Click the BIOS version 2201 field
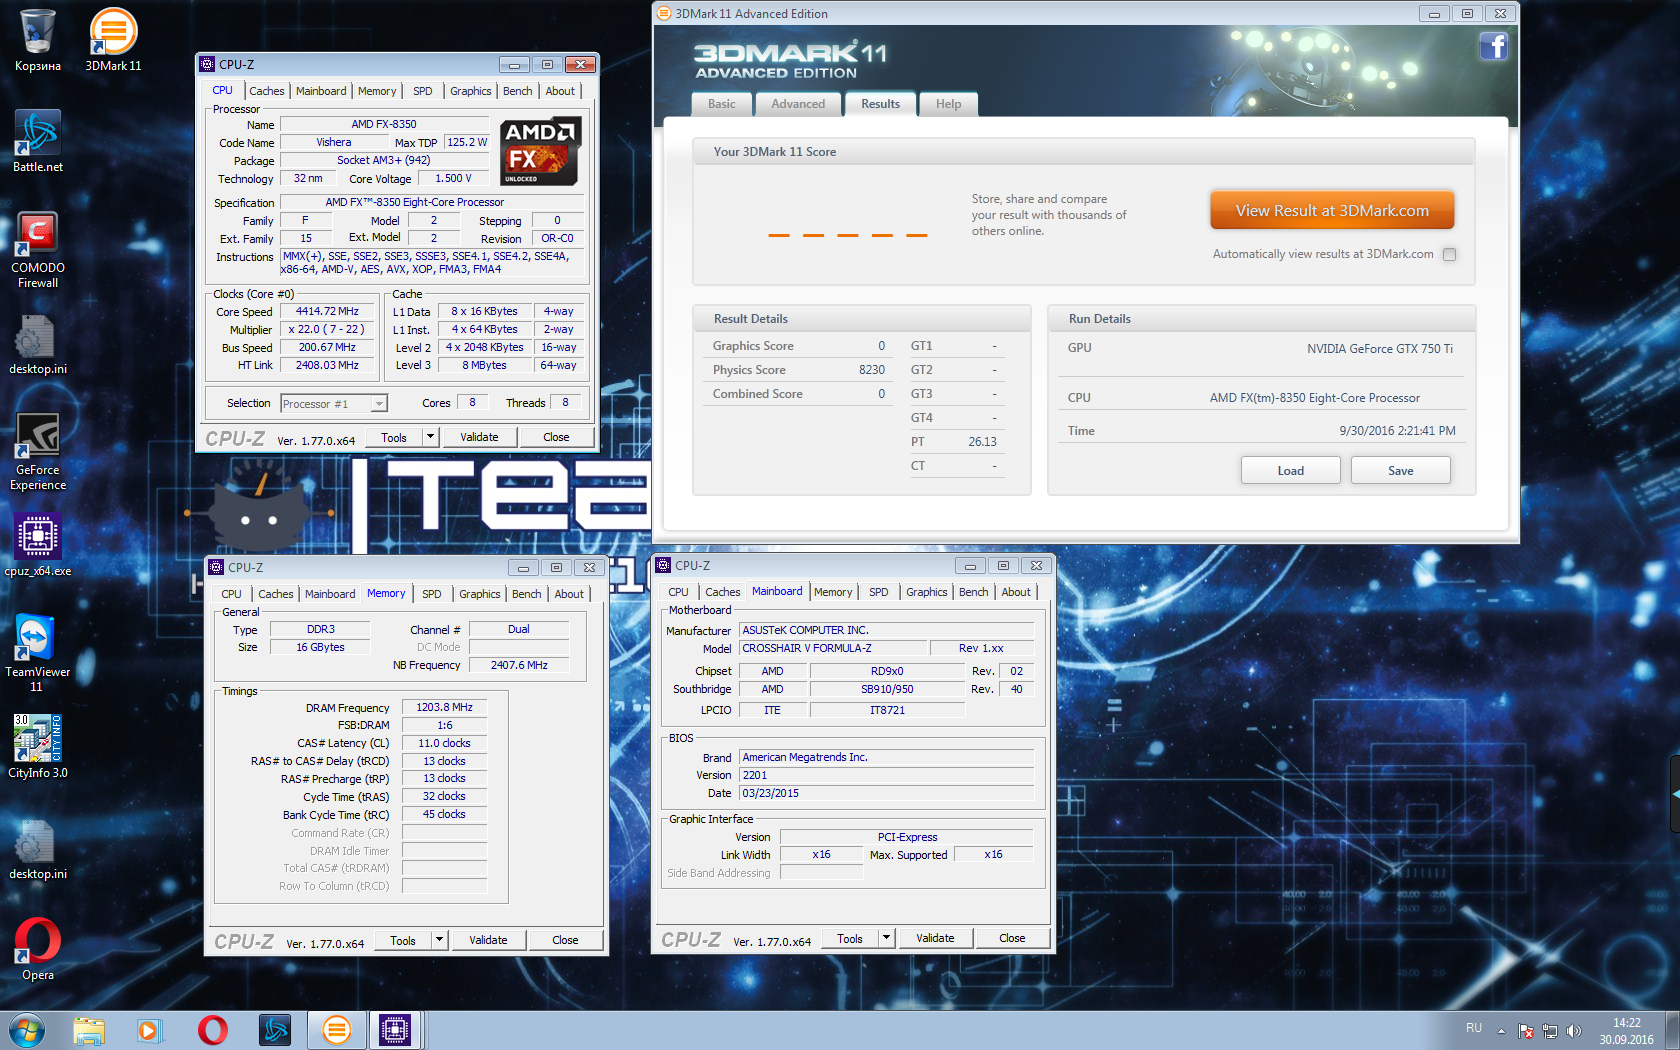This screenshot has width=1680, height=1050. tap(886, 775)
